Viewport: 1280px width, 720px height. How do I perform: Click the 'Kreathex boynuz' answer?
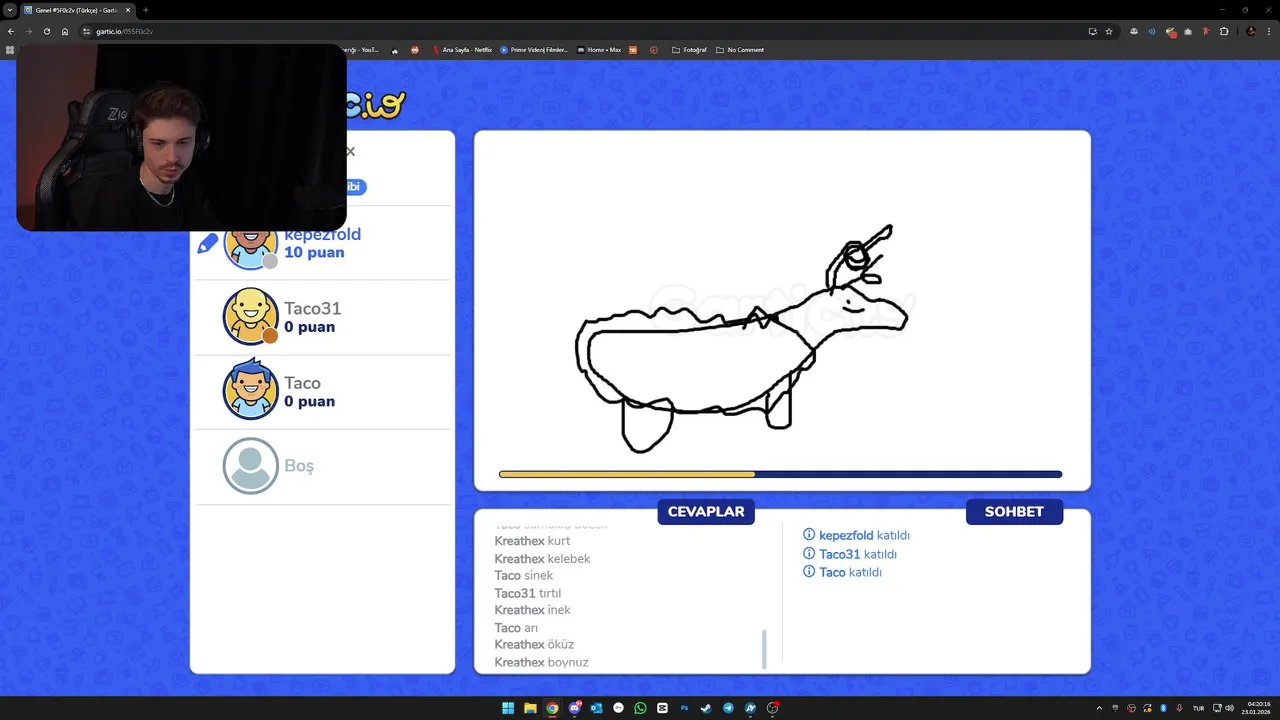(x=541, y=662)
